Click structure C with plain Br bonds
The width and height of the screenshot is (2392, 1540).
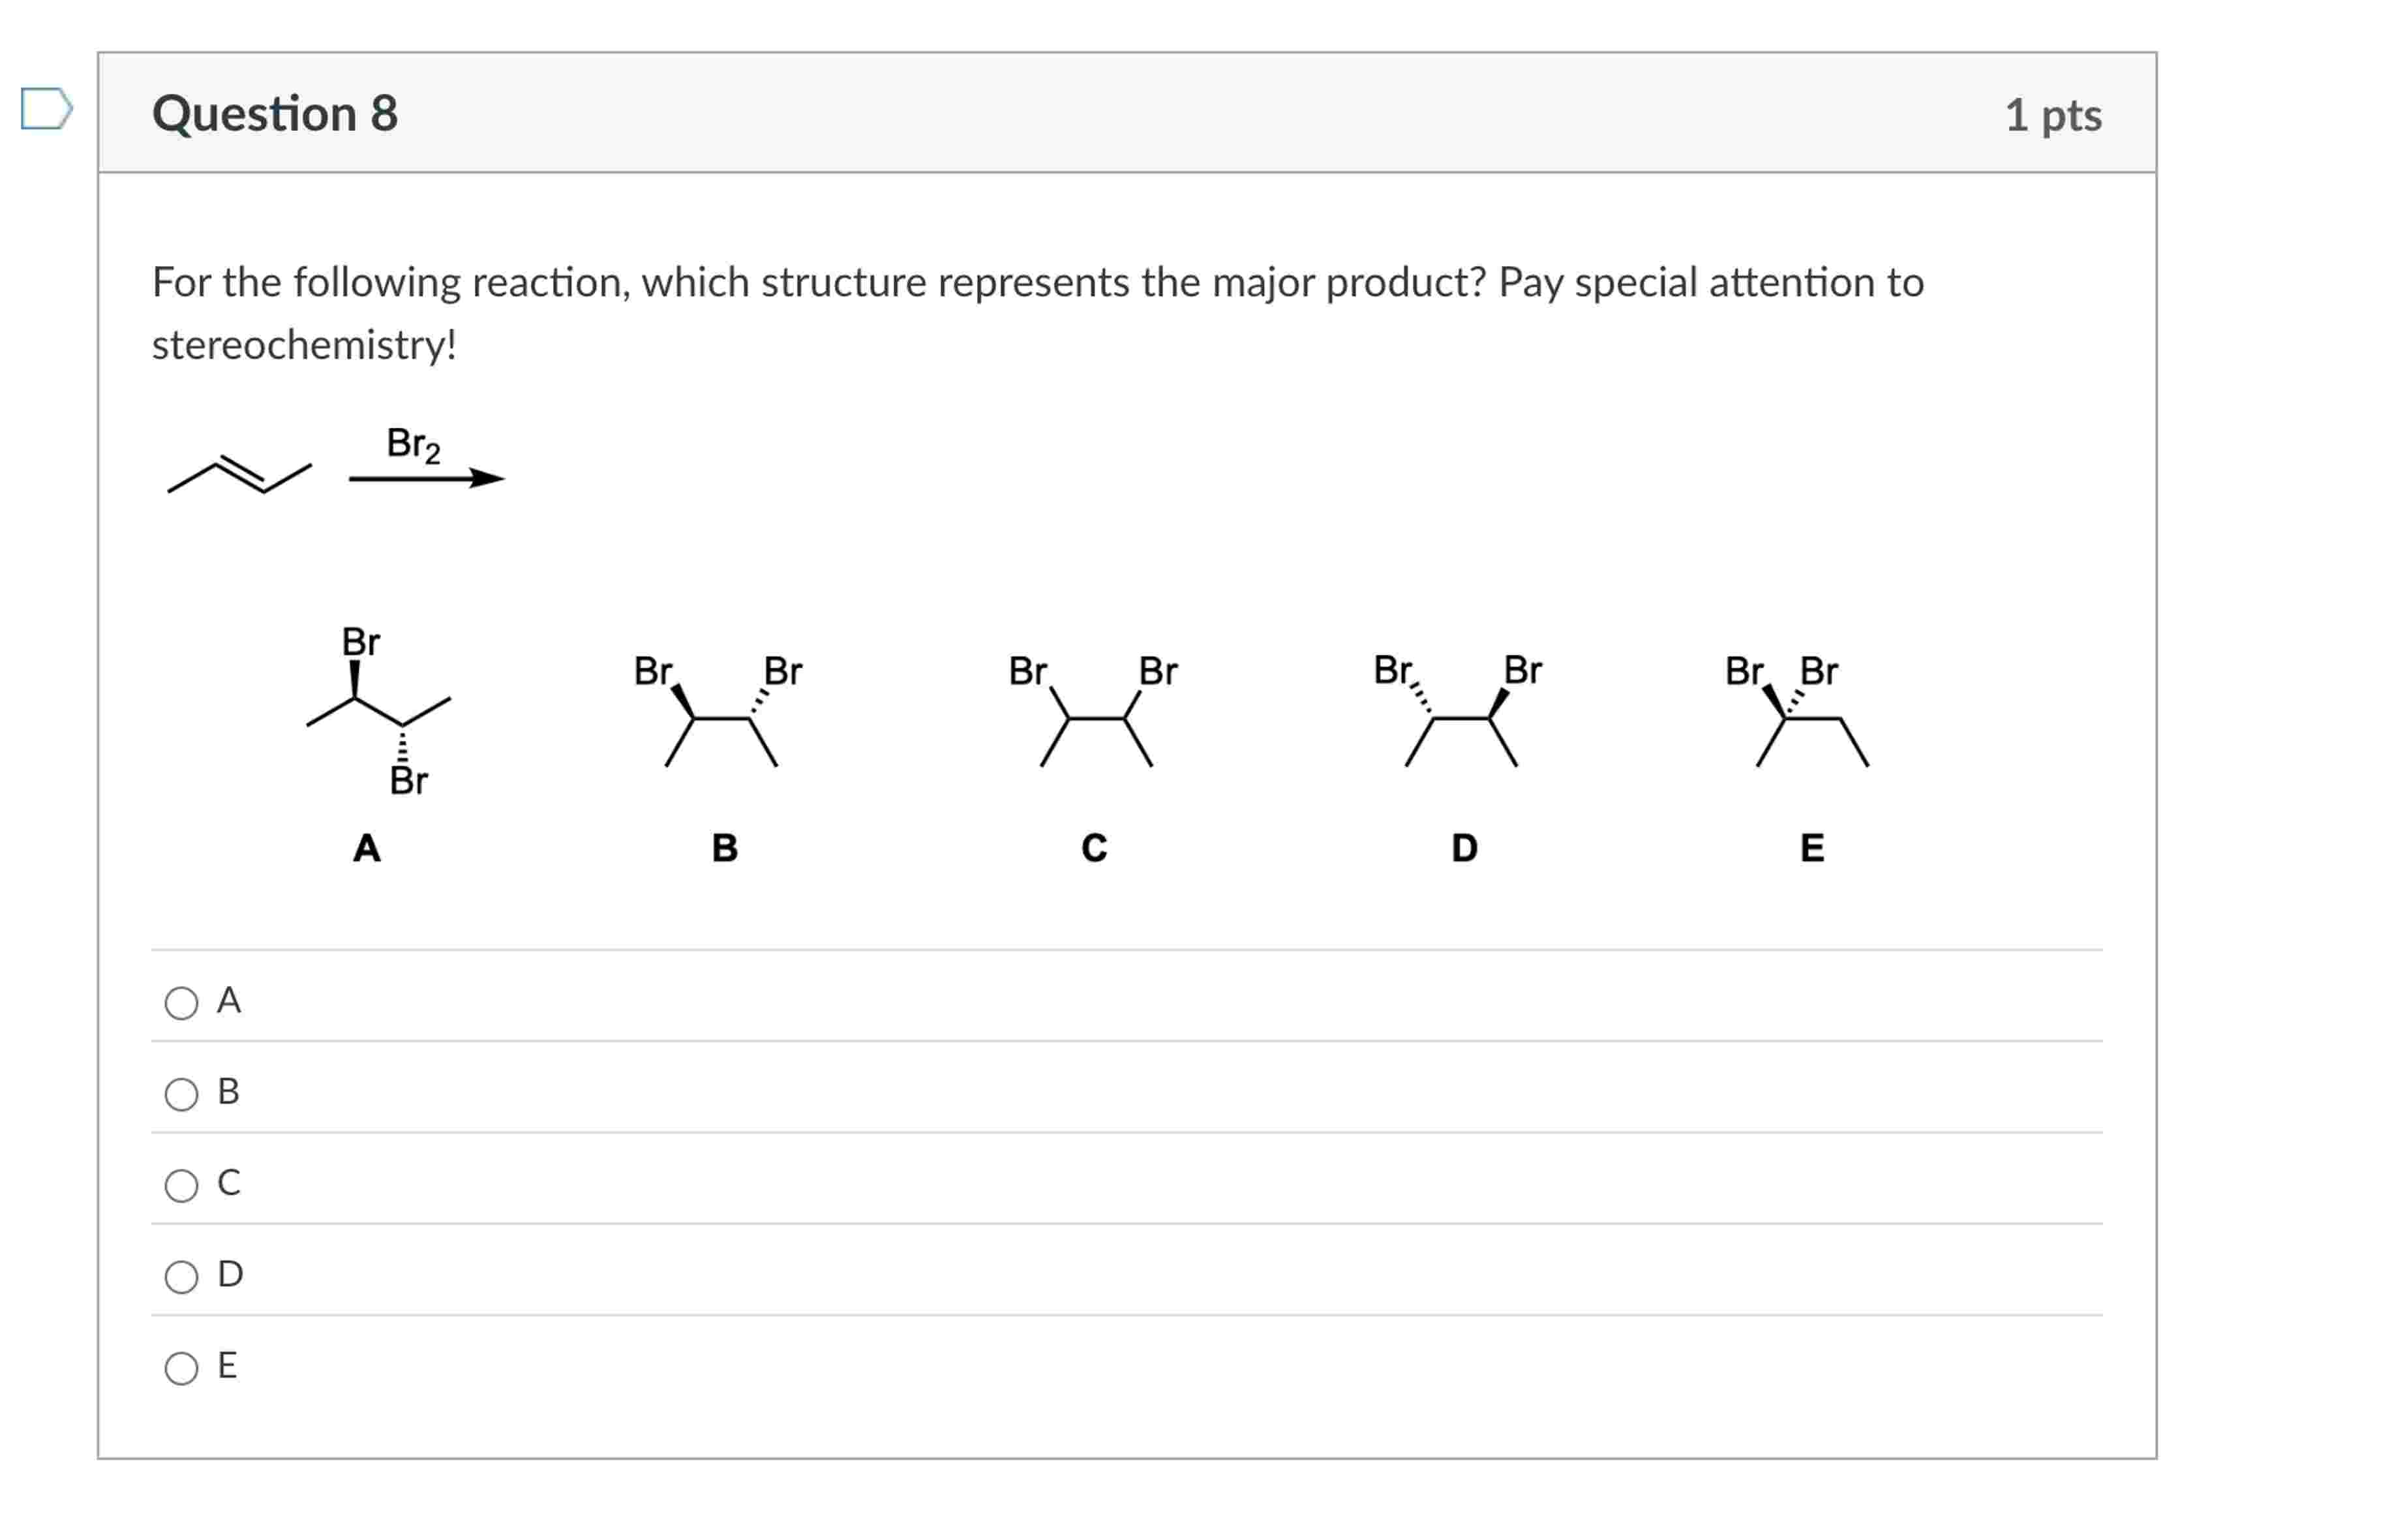pyautogui.click(x=1093, y=710)
